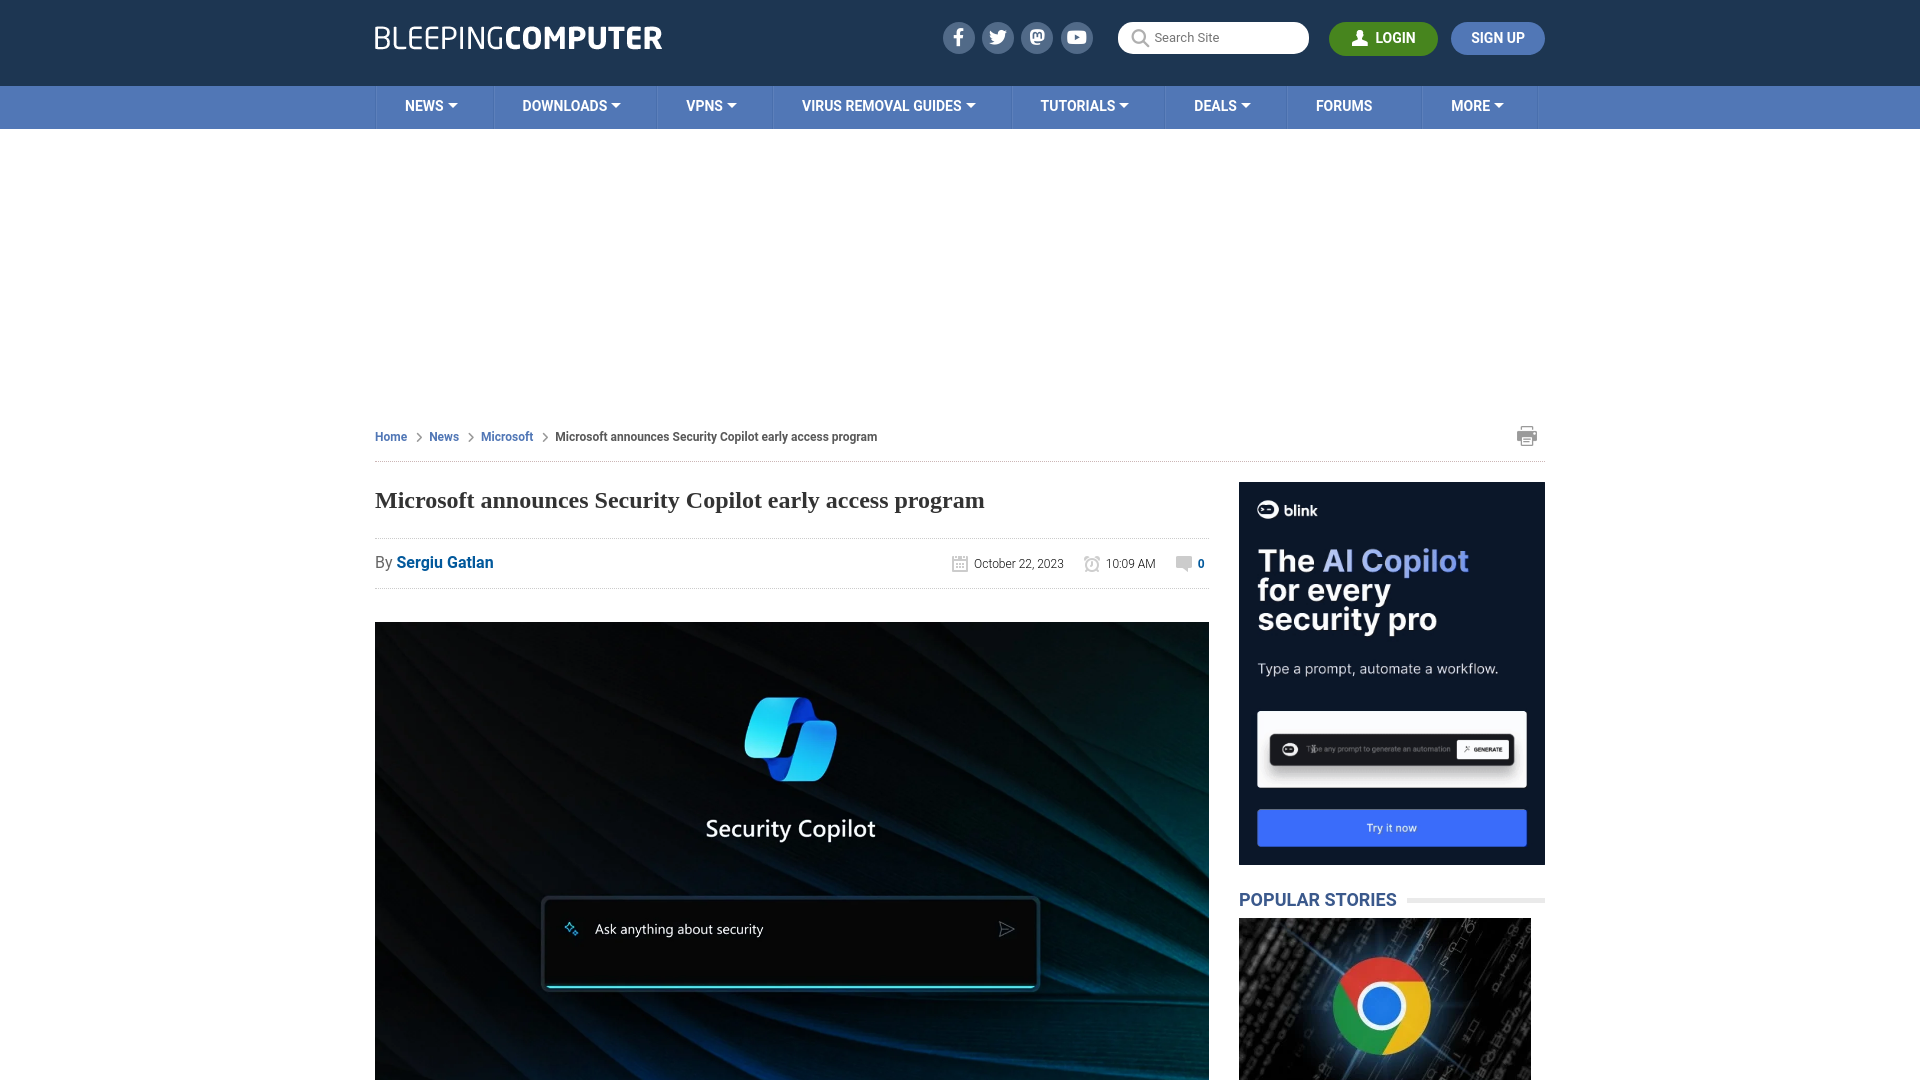Click the comments count icon
Viewport: 1920px width, 1080px height.
1183,562
